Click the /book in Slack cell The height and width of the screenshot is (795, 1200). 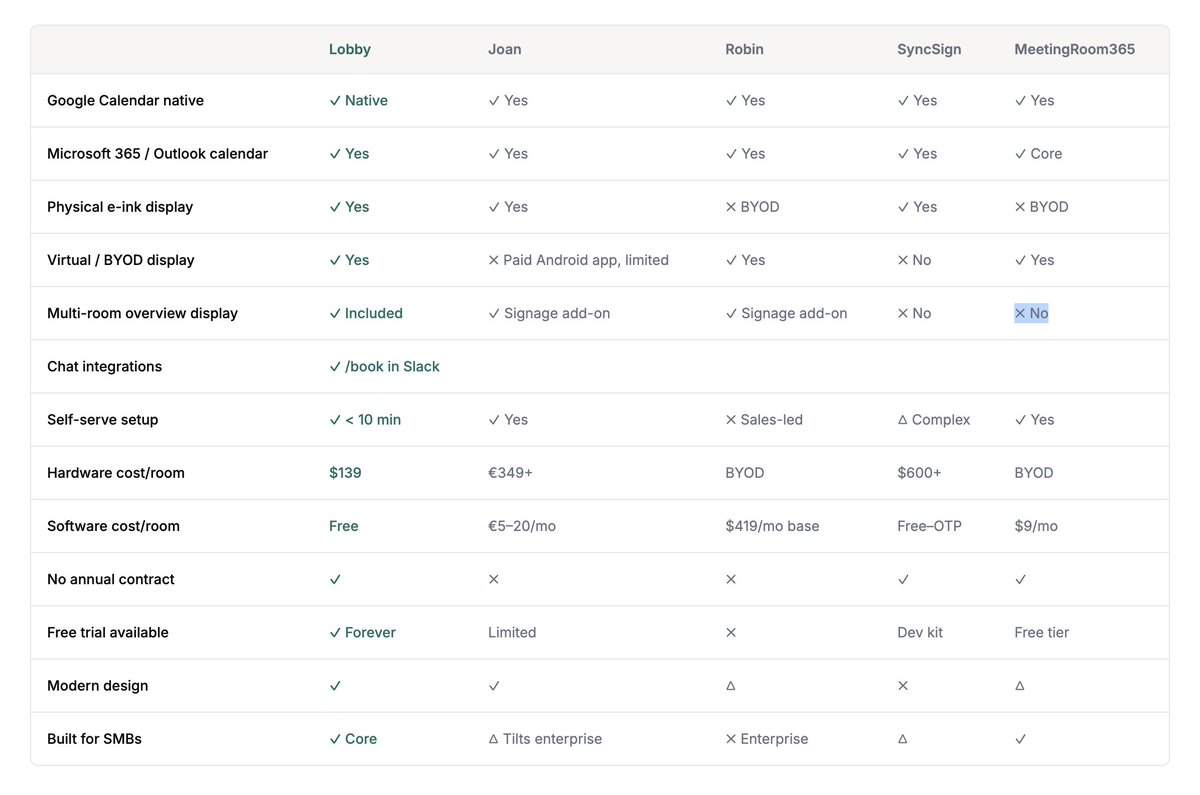384,366
